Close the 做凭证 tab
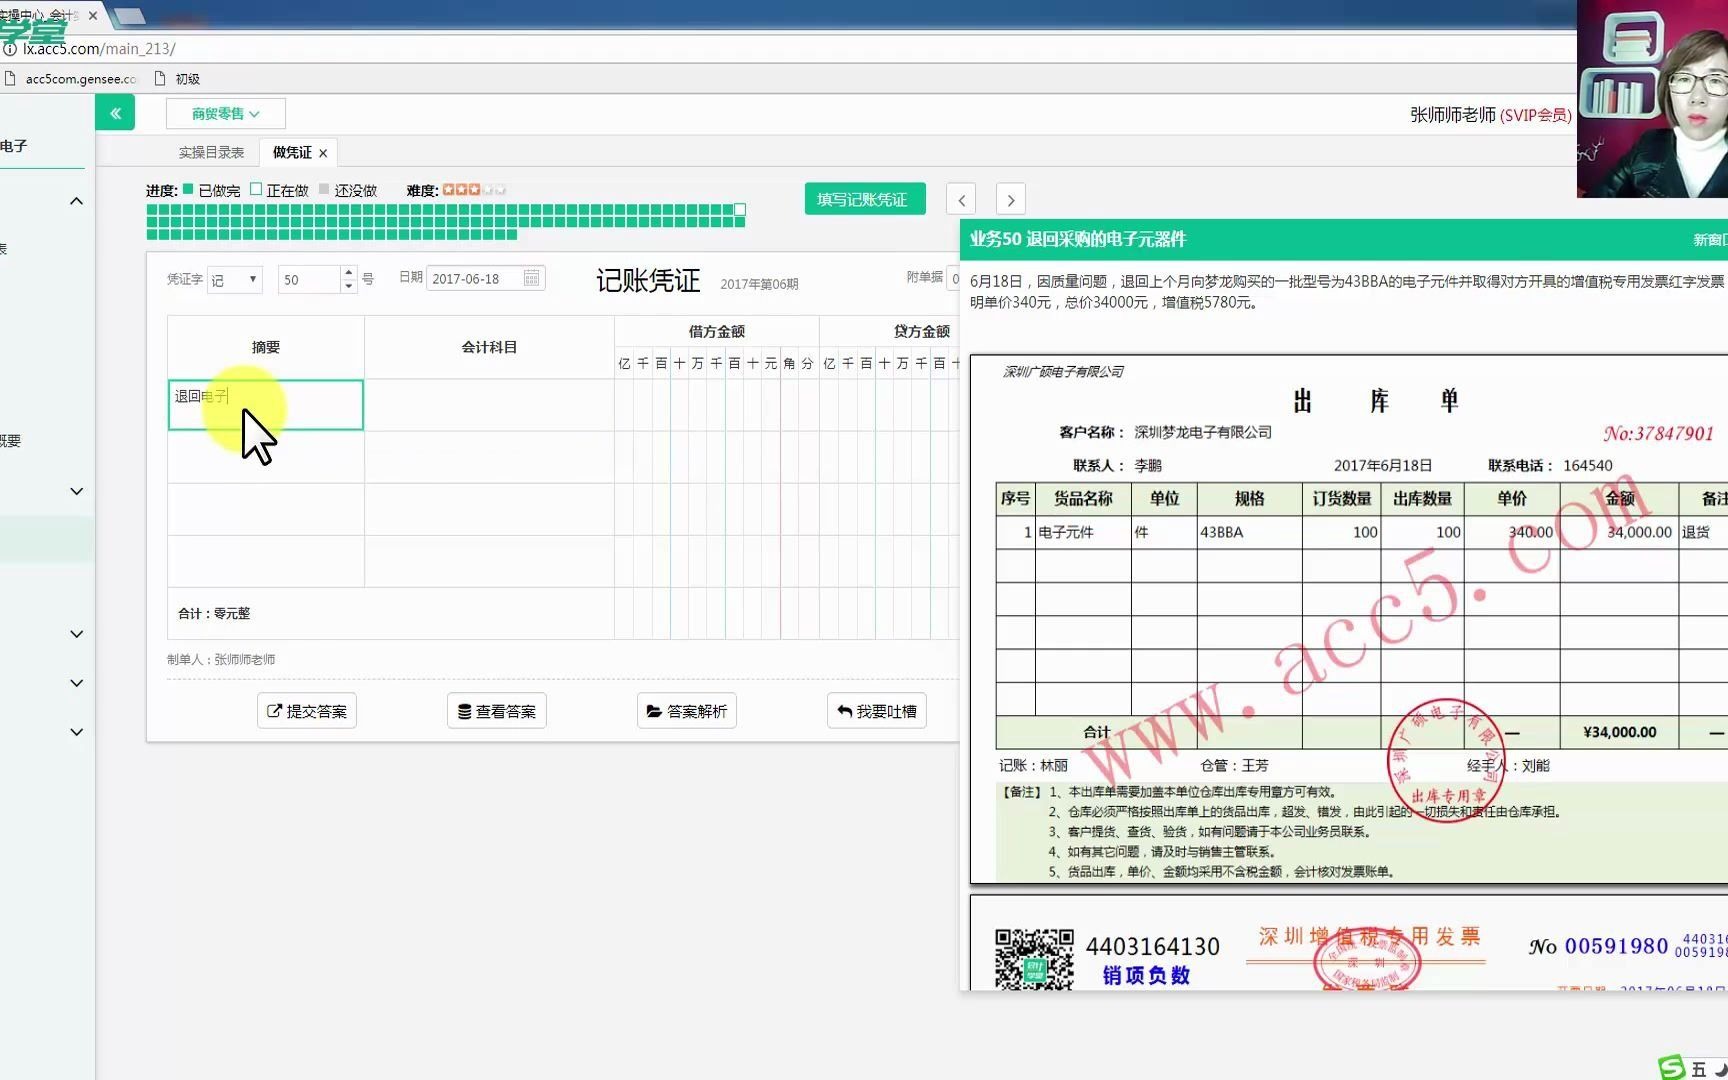1728x1080 pixels. (x=323, y=153)
